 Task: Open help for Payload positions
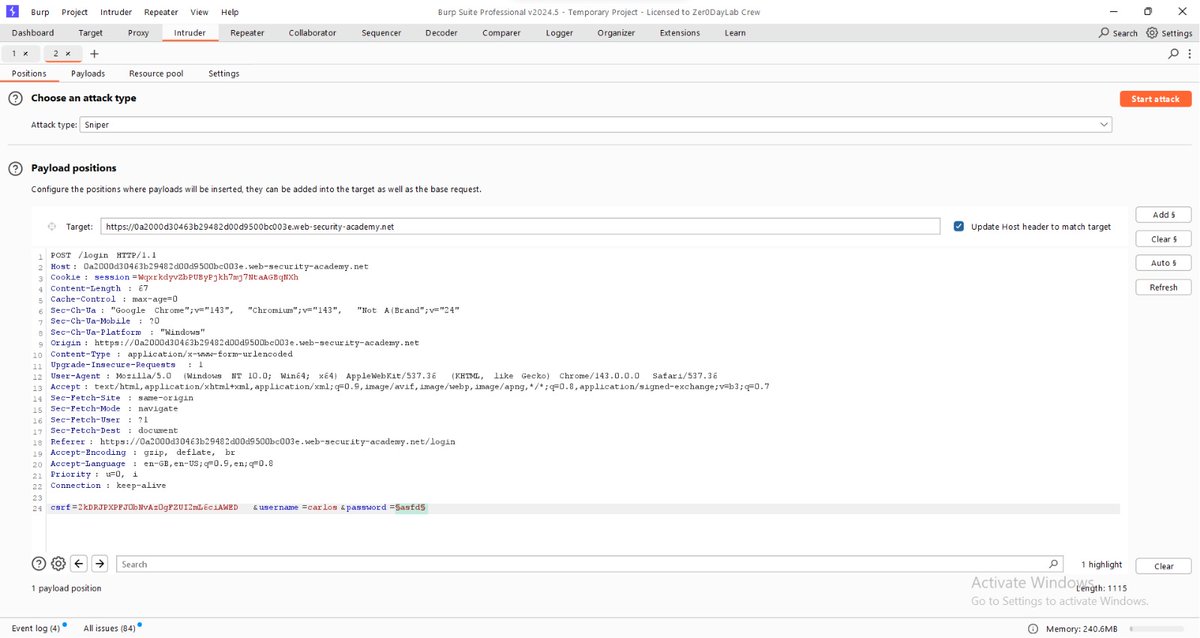click(x=15, y=168)
